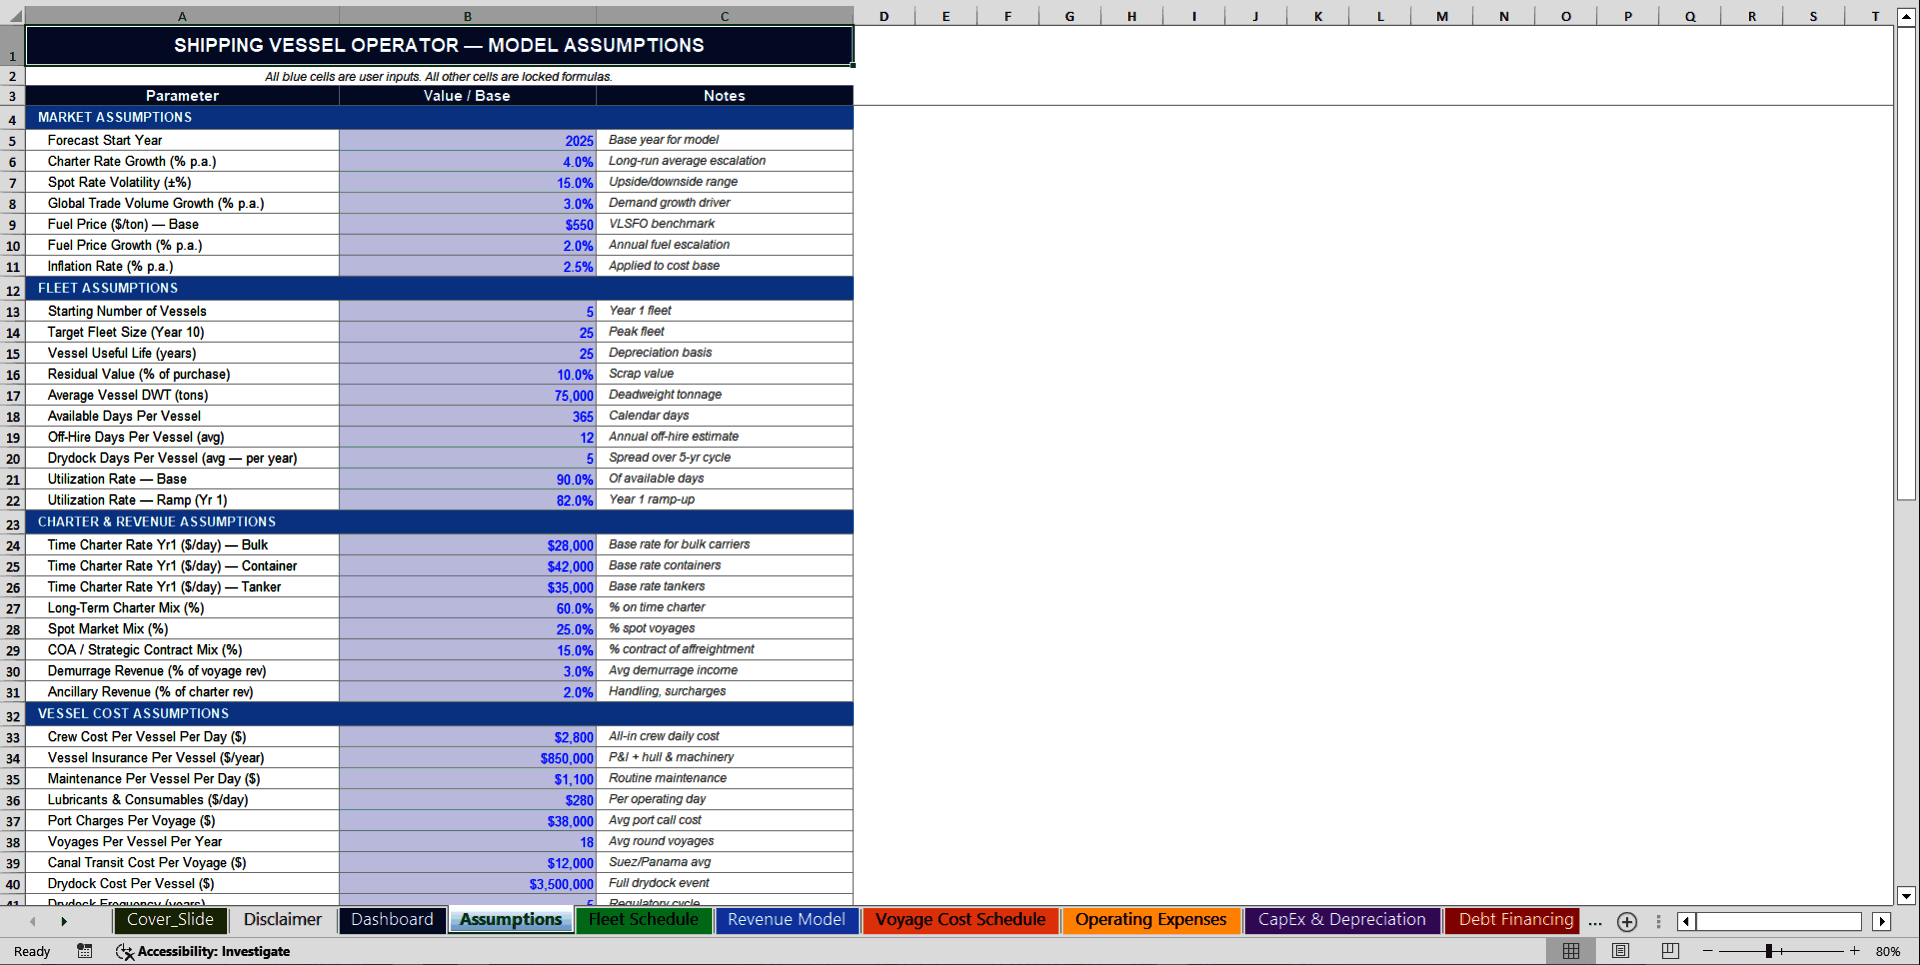Select the $28,000 bulk charter rate cell
This screenshot has height=965, width=1920.
pyautogui.click(x=467, y=545)
